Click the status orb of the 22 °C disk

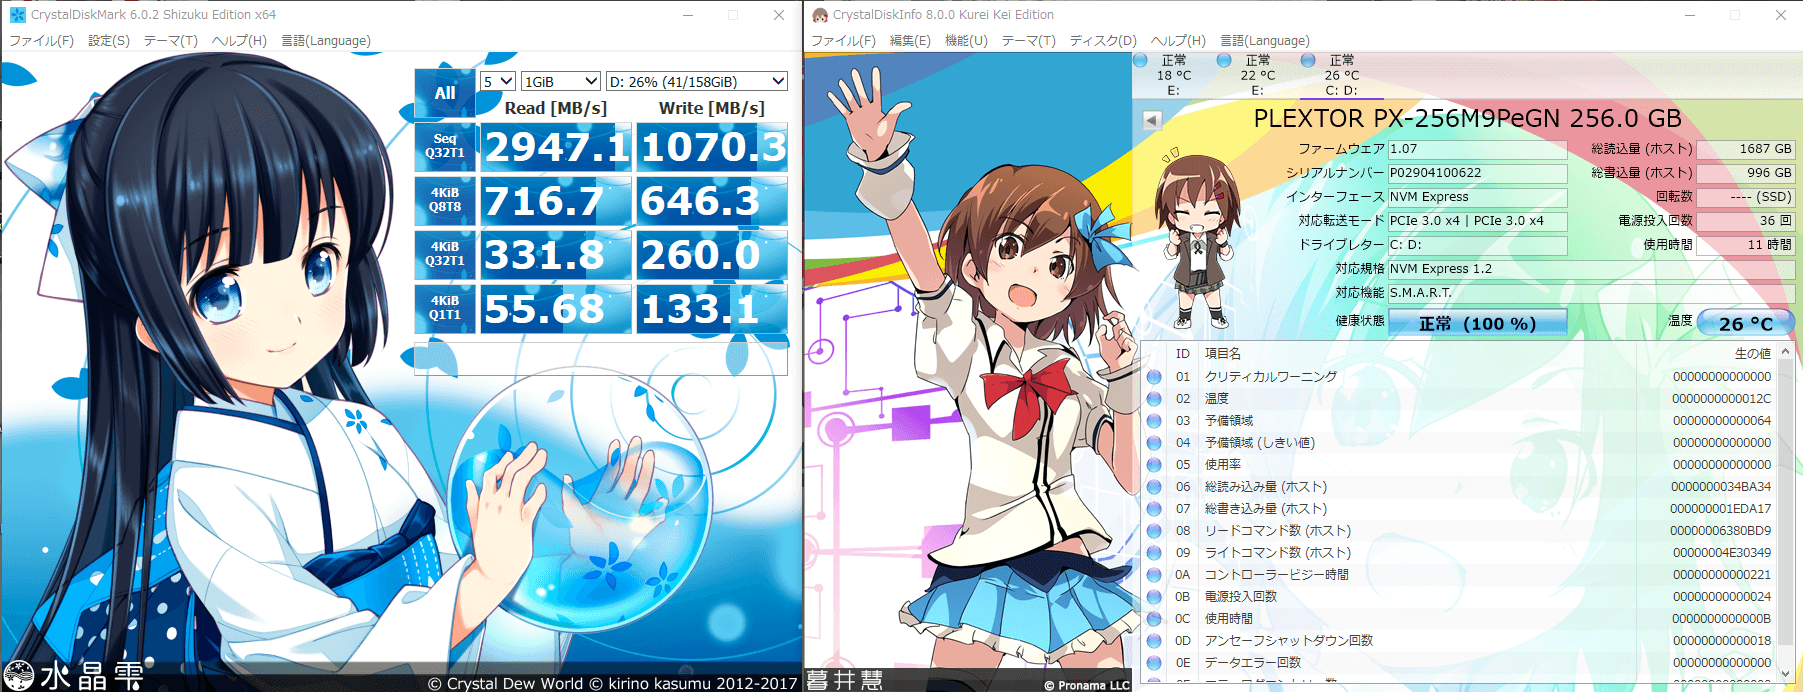point(1224,60)
